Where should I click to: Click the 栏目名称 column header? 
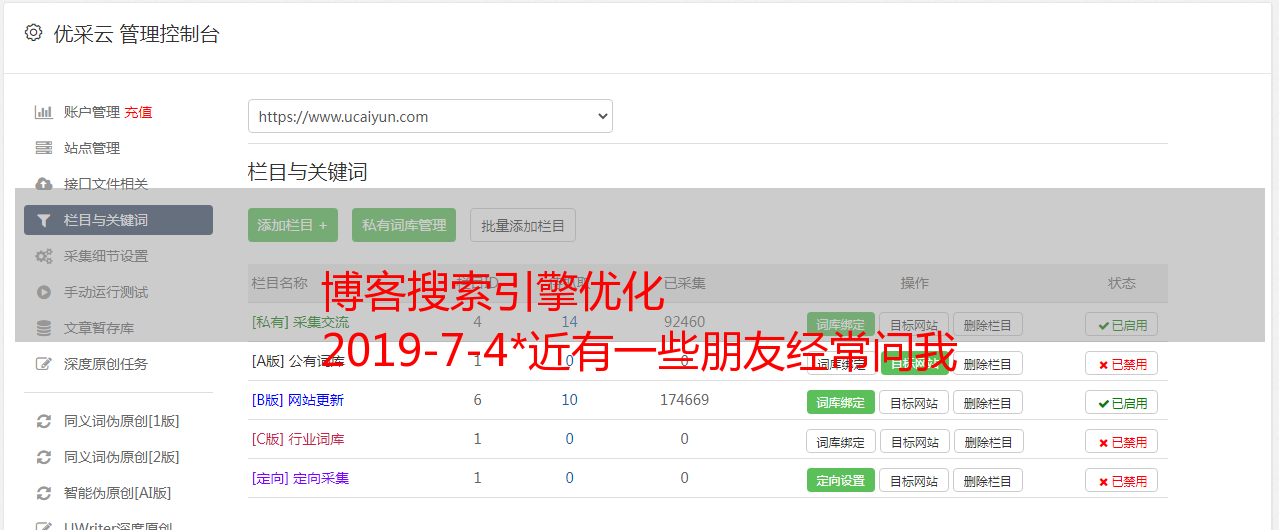point(280,283)
